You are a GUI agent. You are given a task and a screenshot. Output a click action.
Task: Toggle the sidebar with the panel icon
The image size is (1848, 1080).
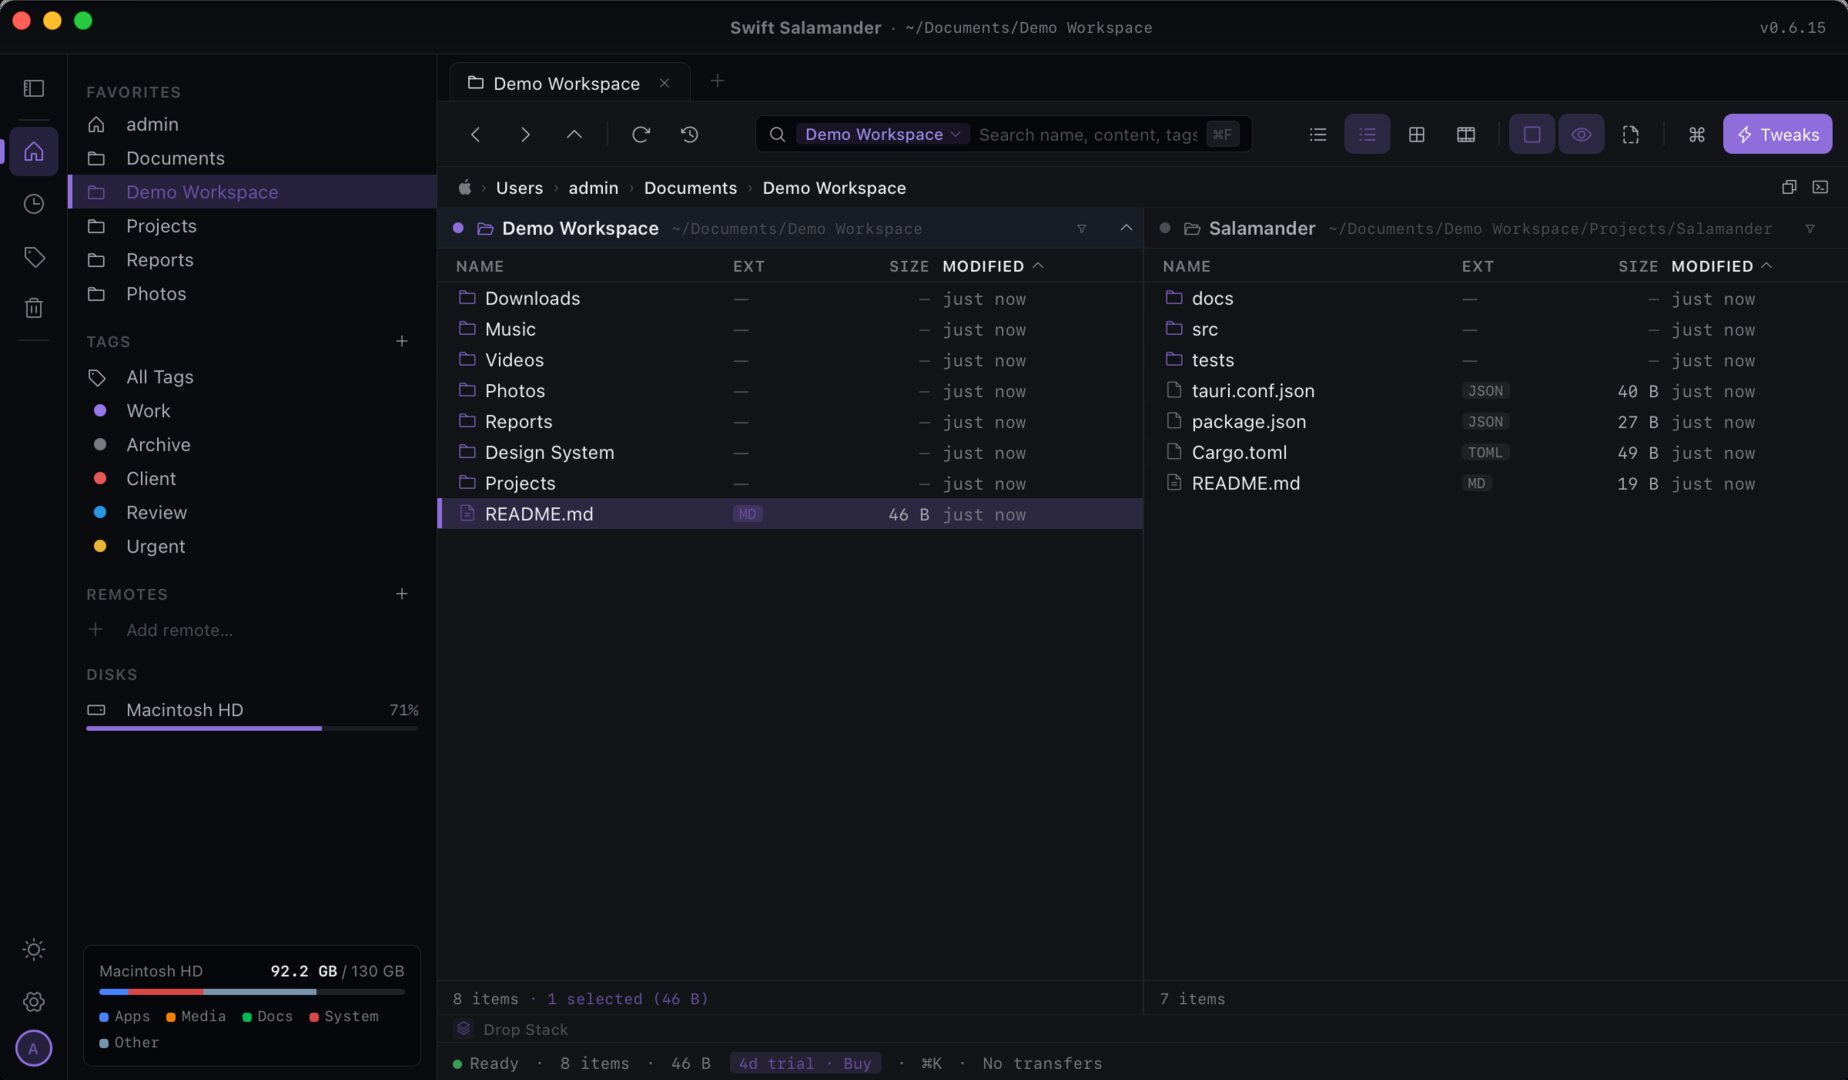coord(33,88)
